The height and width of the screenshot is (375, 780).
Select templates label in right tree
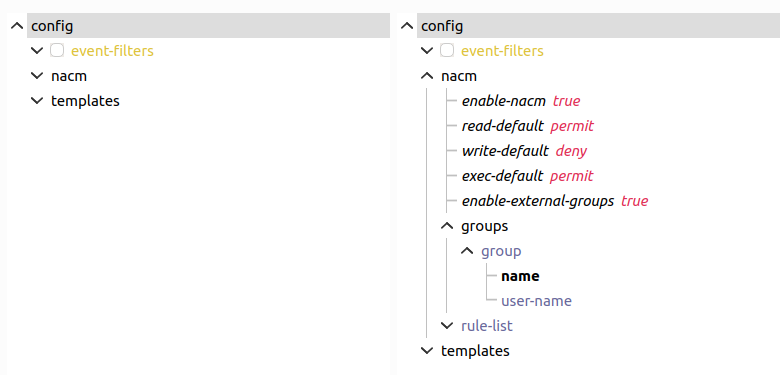point(476,351)
